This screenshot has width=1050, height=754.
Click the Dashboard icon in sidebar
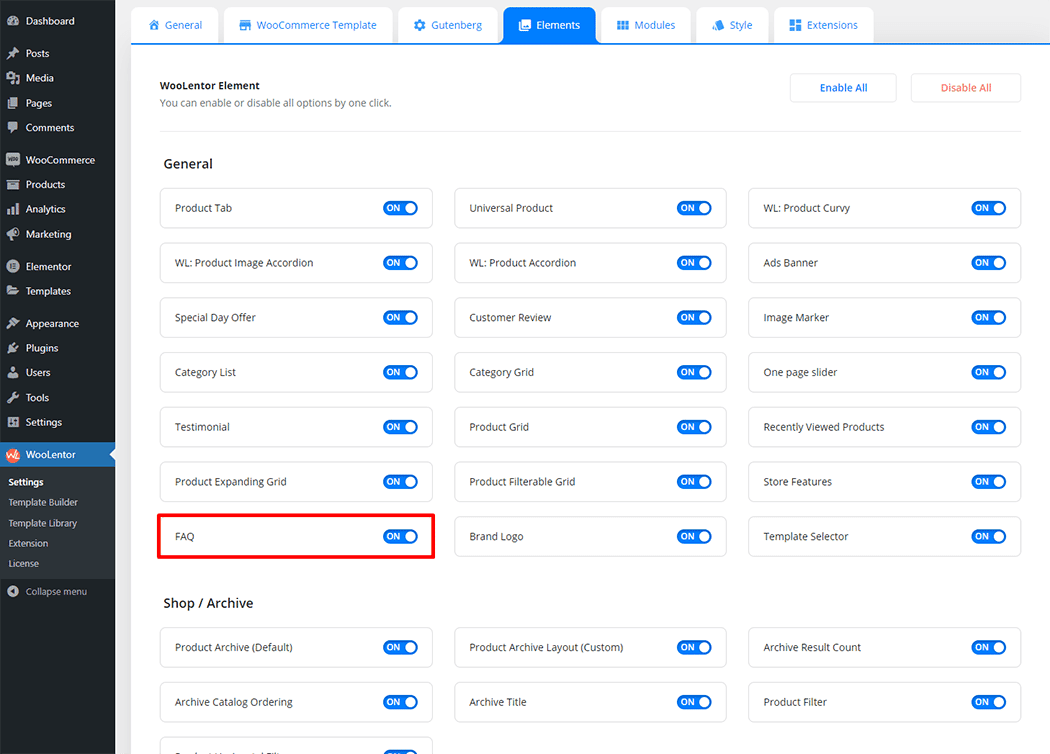click(x=13, y=21)
